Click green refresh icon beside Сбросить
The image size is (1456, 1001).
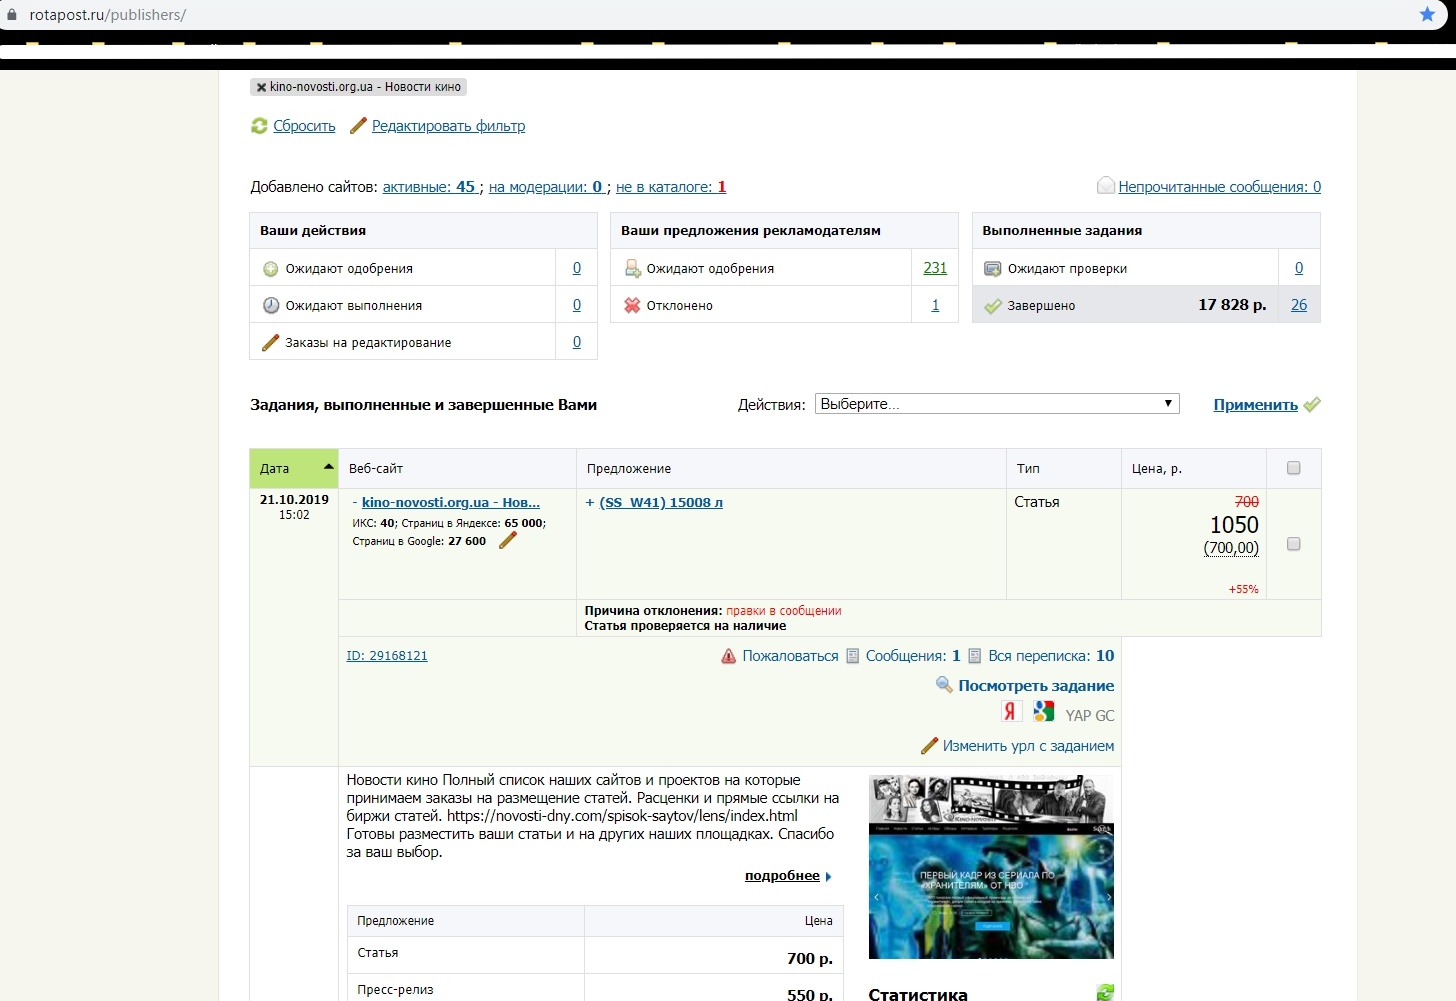(259, 126)
